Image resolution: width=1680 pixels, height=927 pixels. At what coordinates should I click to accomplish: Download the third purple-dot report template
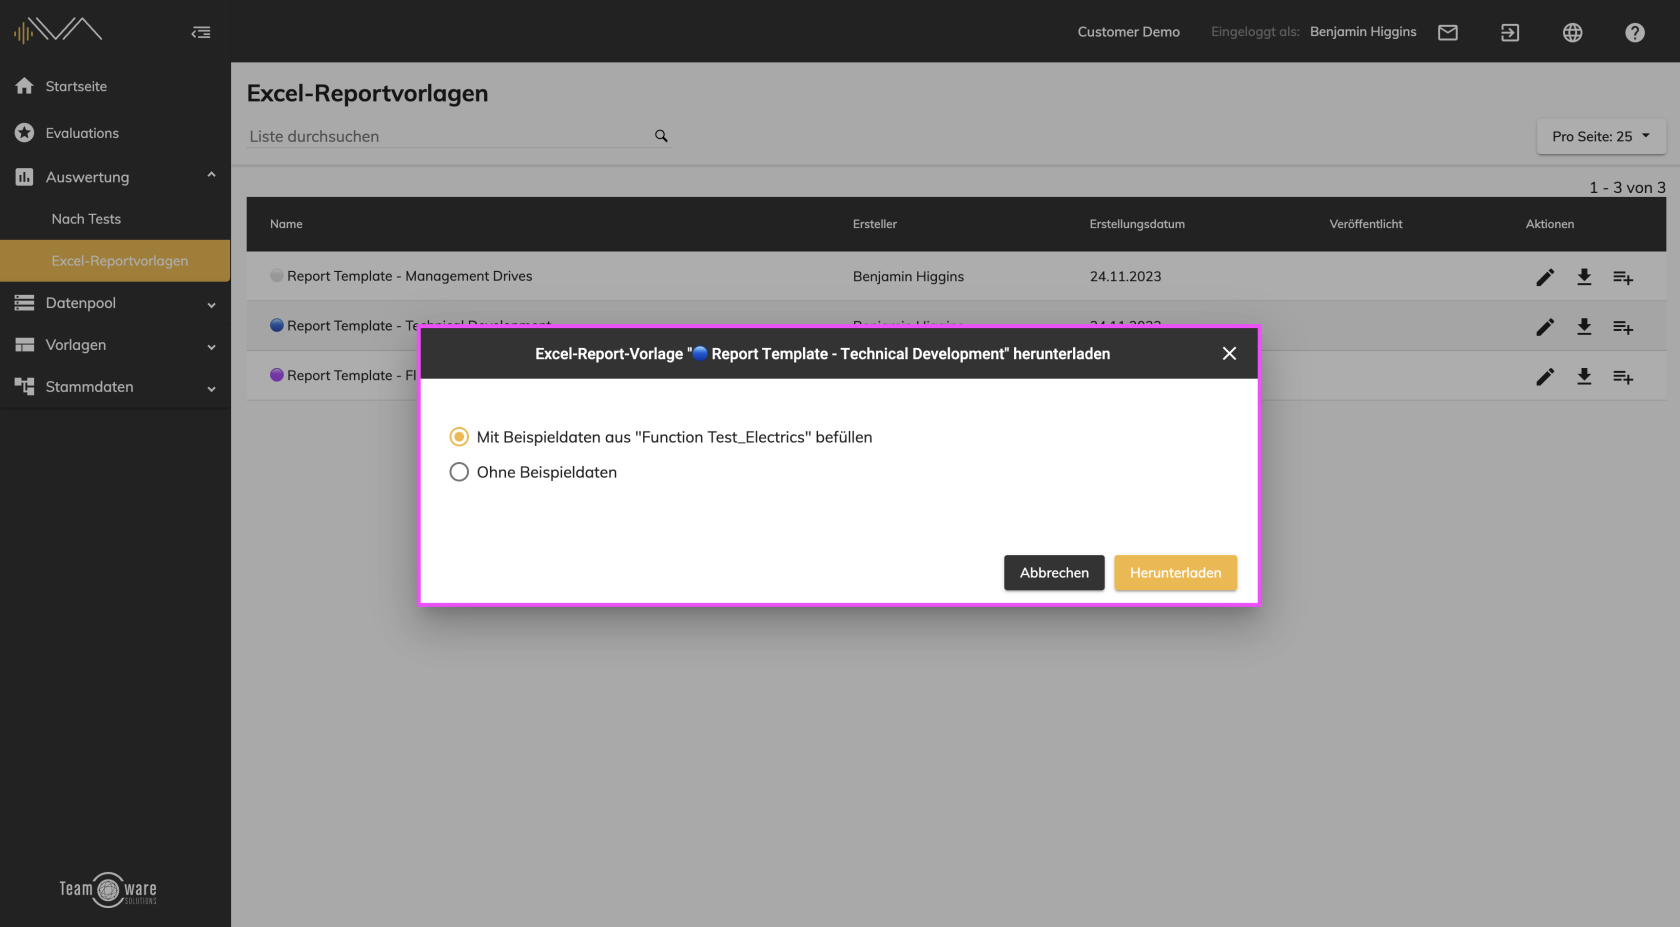point(1584,377)
